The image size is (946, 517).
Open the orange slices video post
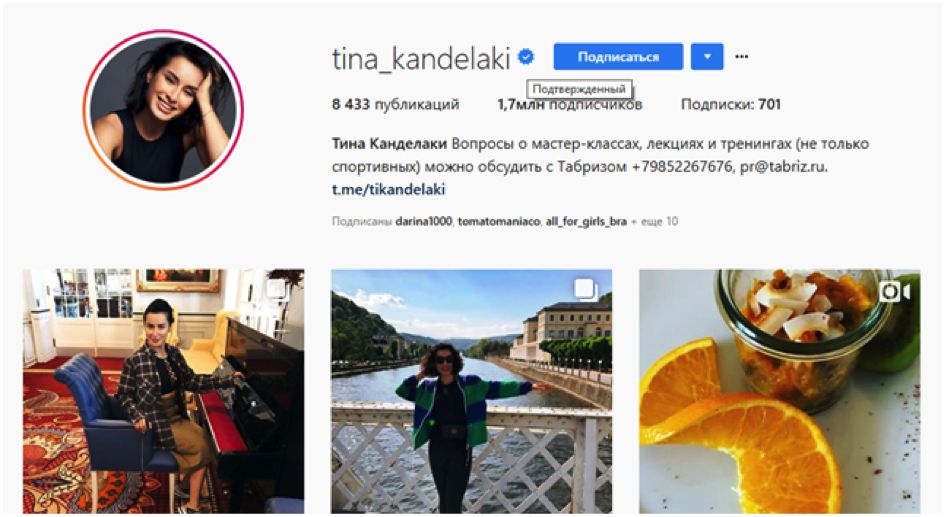coord(779,391)
